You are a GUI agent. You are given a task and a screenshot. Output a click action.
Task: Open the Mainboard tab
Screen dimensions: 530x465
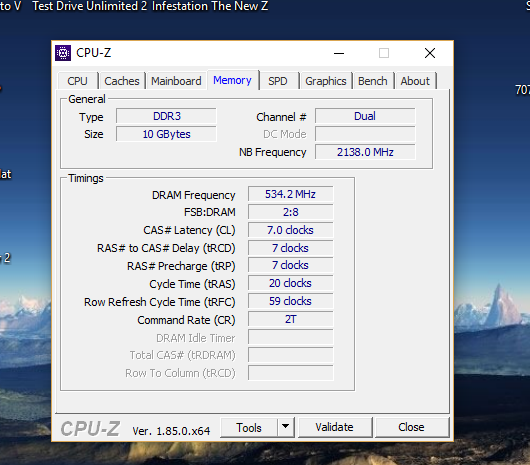pyautogui.click(x=176, y=81)
